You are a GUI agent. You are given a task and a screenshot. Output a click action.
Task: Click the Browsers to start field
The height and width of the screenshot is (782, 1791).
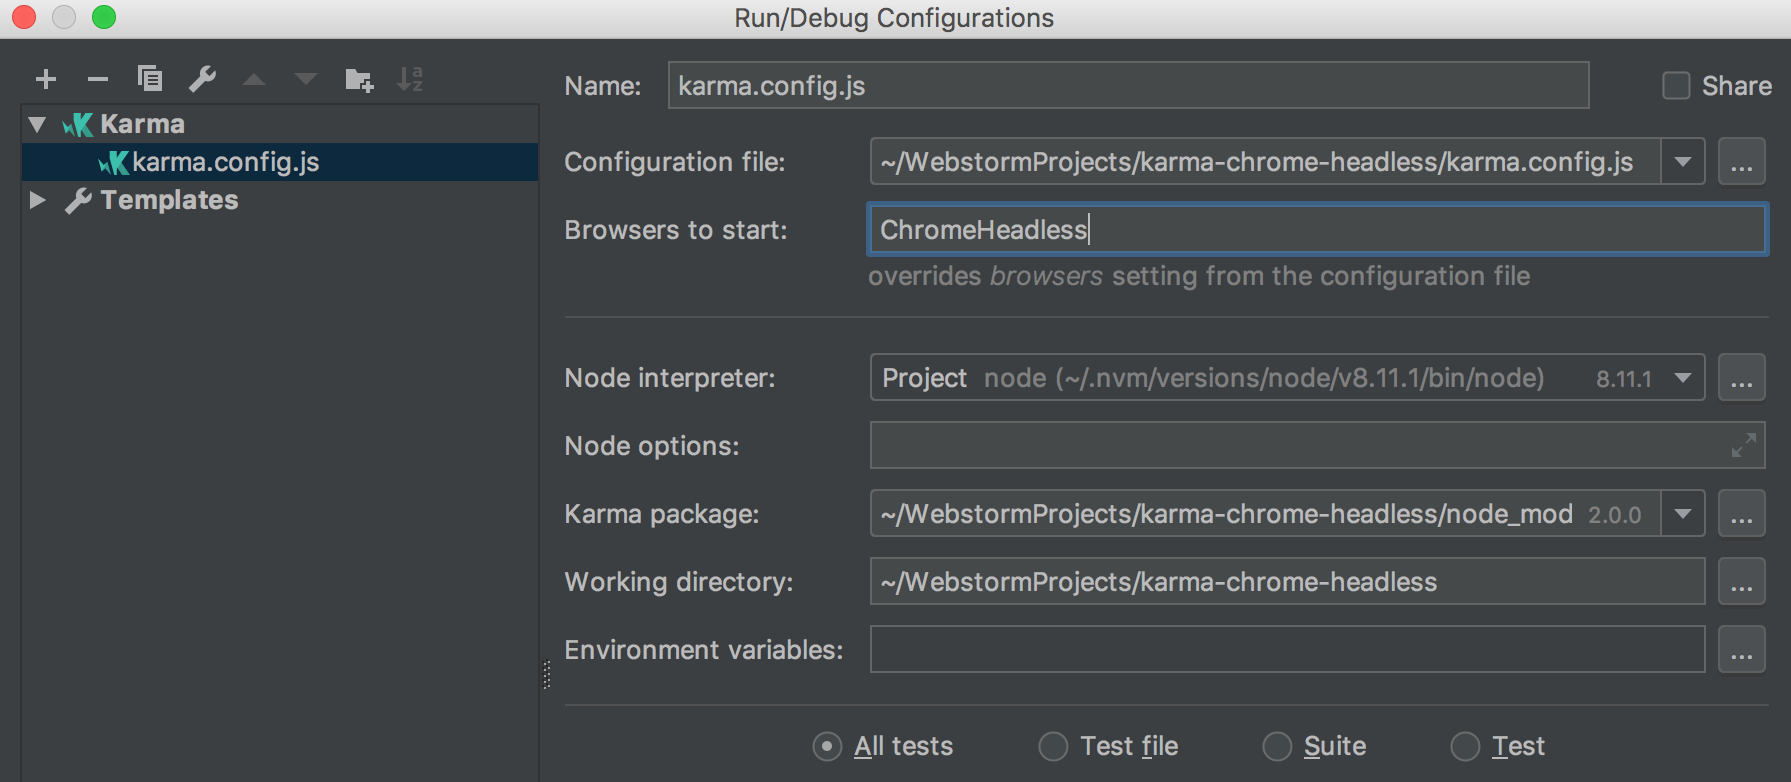[1318, 230]
